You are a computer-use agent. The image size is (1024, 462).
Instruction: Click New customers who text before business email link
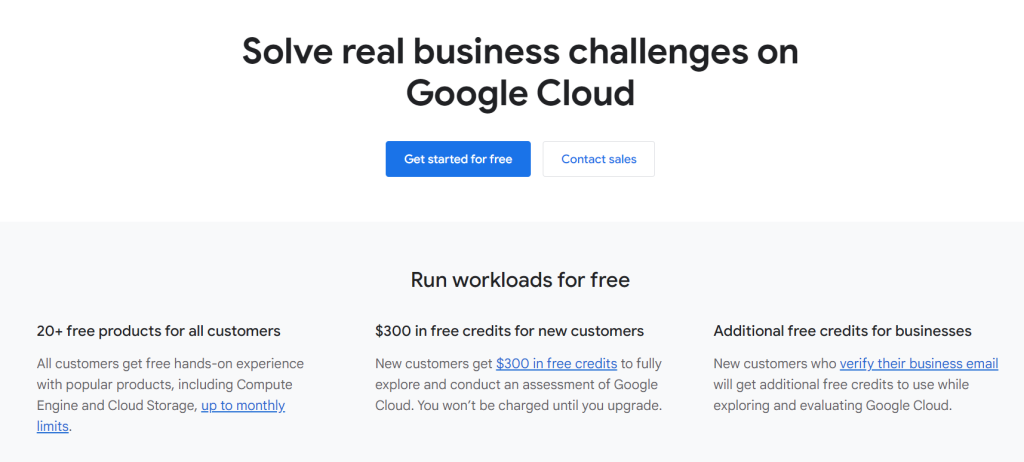775,363
